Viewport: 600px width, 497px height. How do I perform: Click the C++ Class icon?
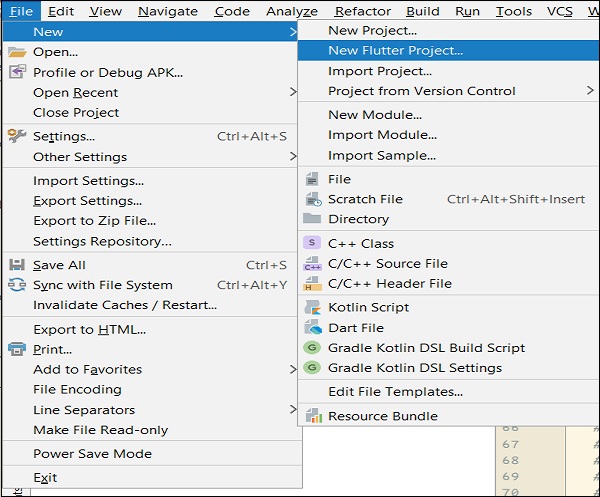pyautogui.click(x=312, y=243)
